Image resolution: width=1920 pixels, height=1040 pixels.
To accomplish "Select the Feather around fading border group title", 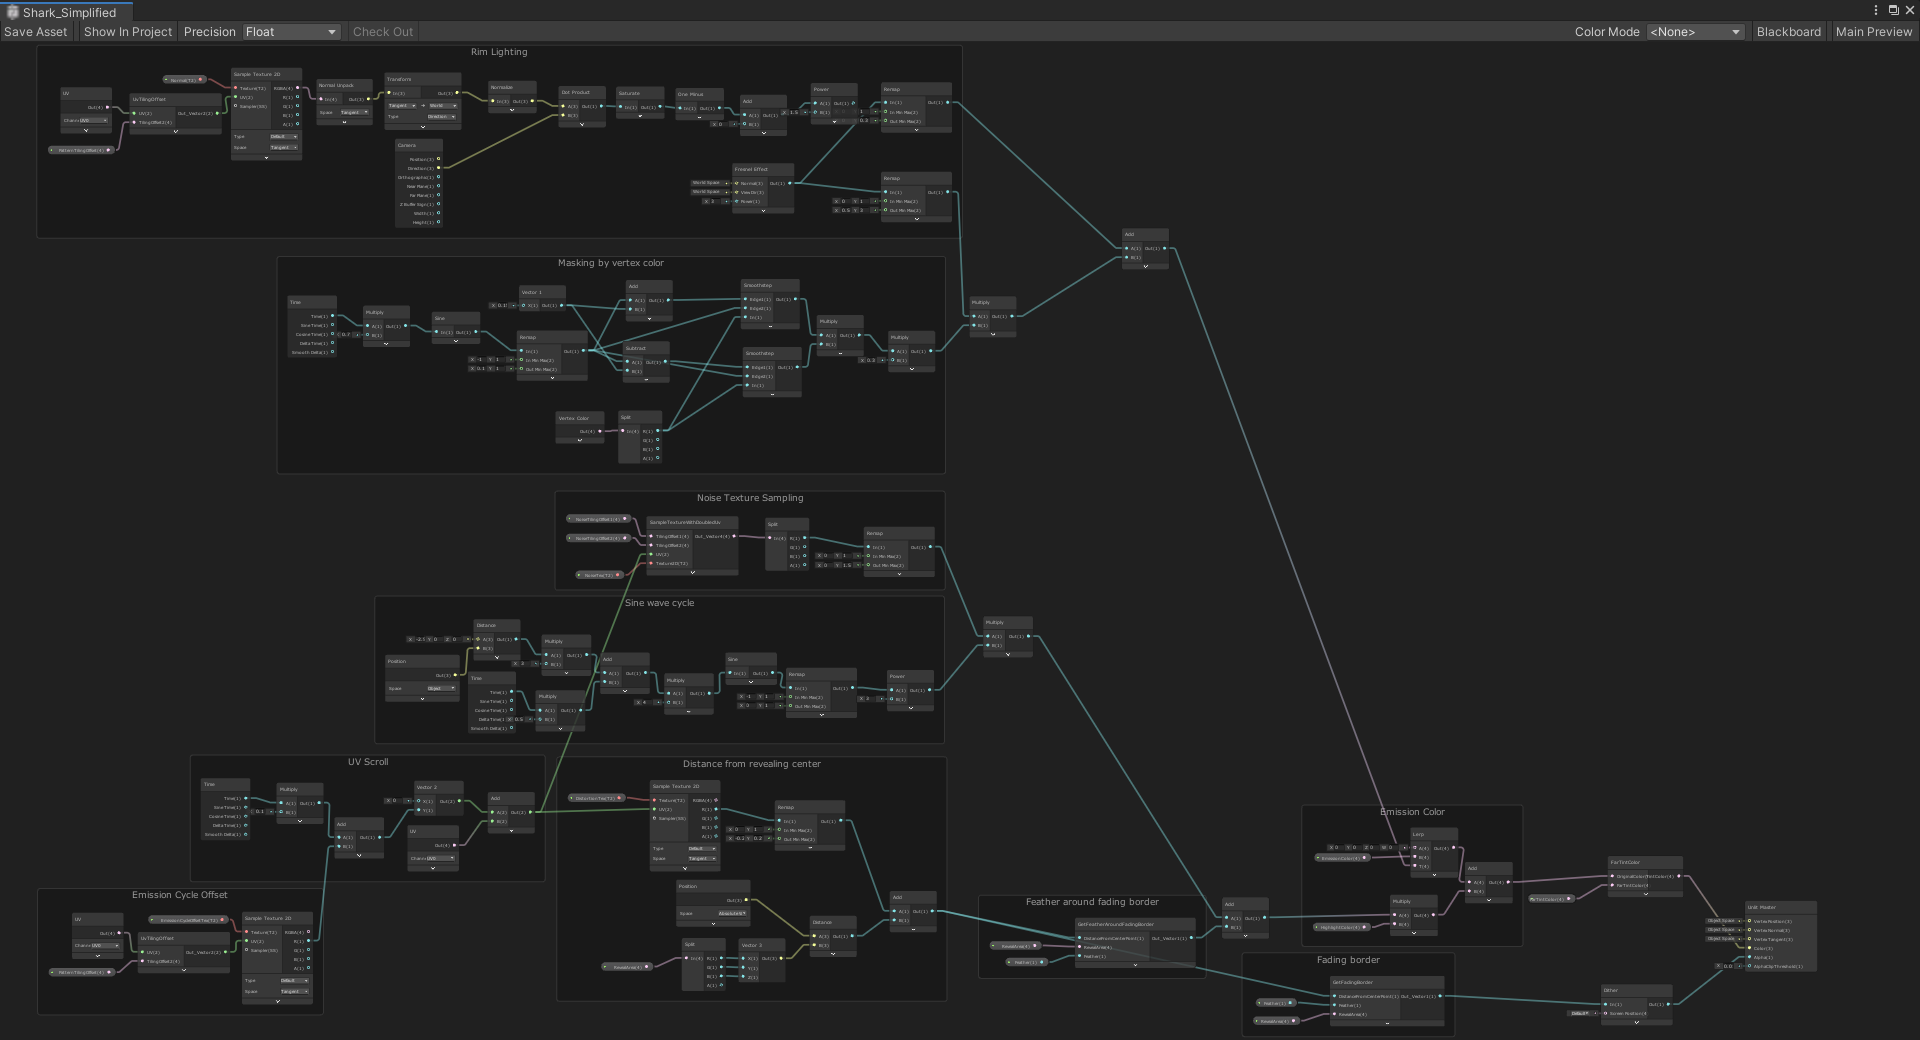I will 1092,902.
